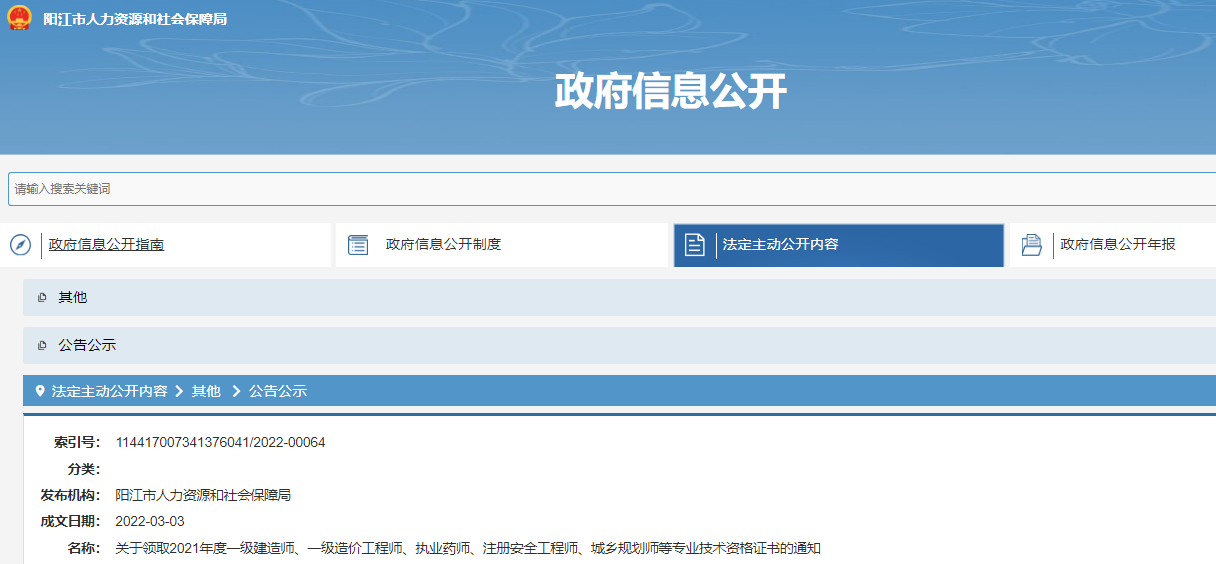Go to 公告公示 in breadcrumb path

coord(278,391)
